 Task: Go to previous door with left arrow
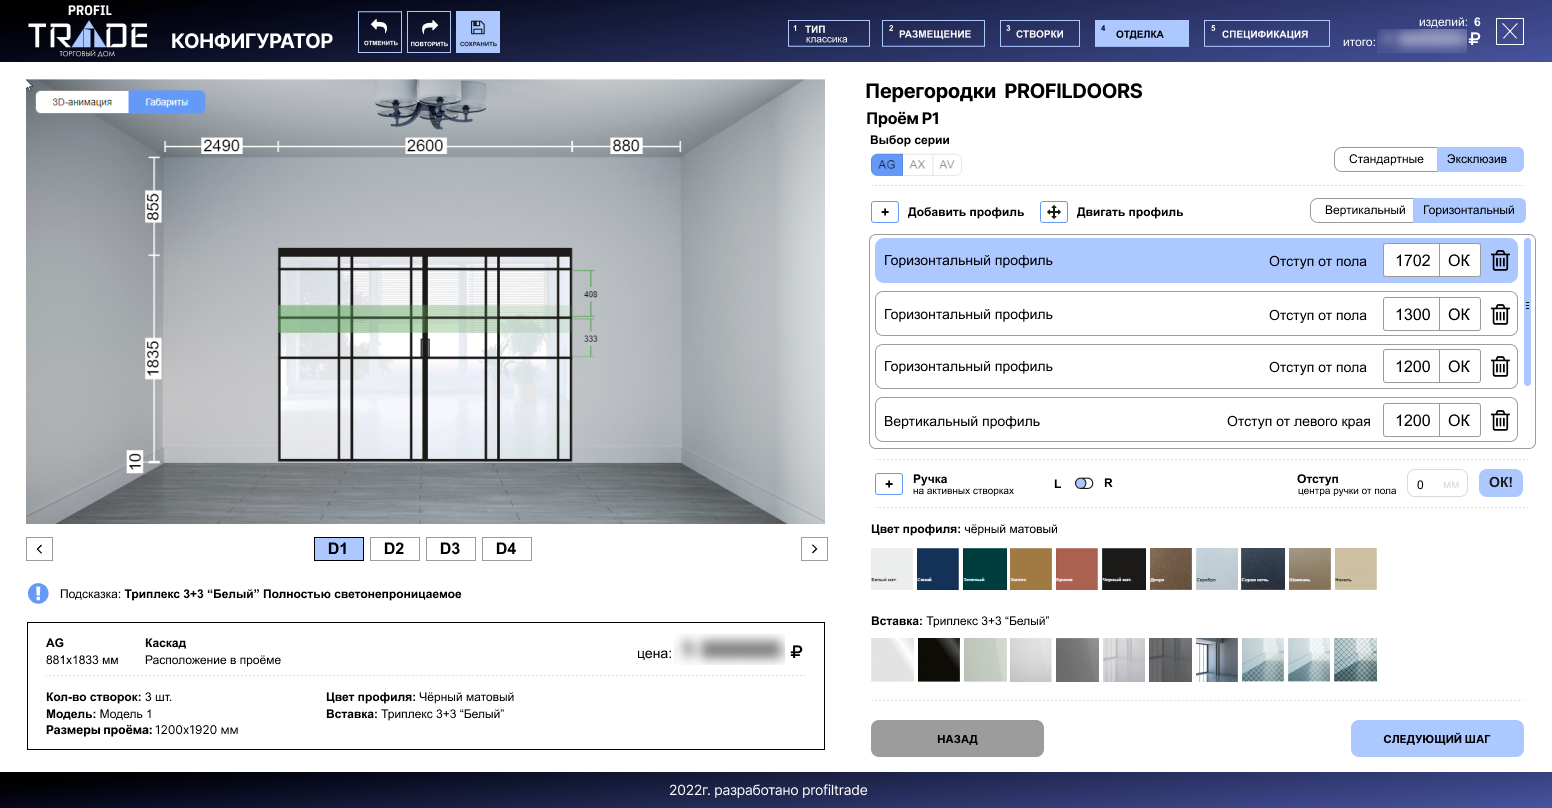tap(39, 549)
